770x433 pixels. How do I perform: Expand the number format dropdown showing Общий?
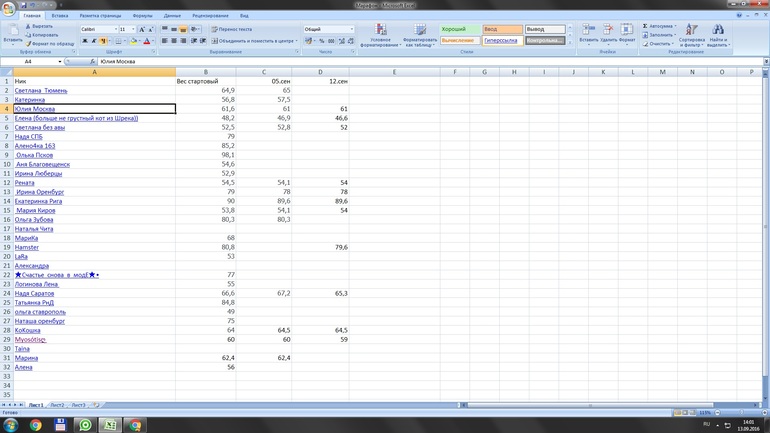pyautogui.click(x=352, y=29)
